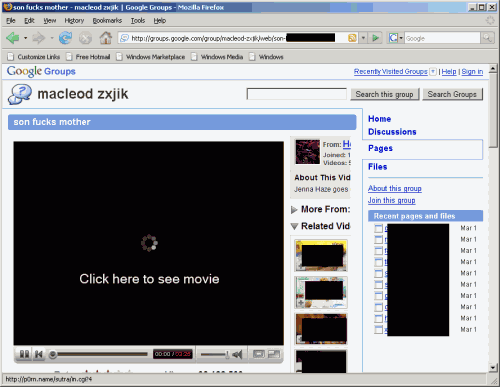The height and width of the screenshot is (387, 500).
Task: Open the Edit menu
Action: click(x=29, y=21)
